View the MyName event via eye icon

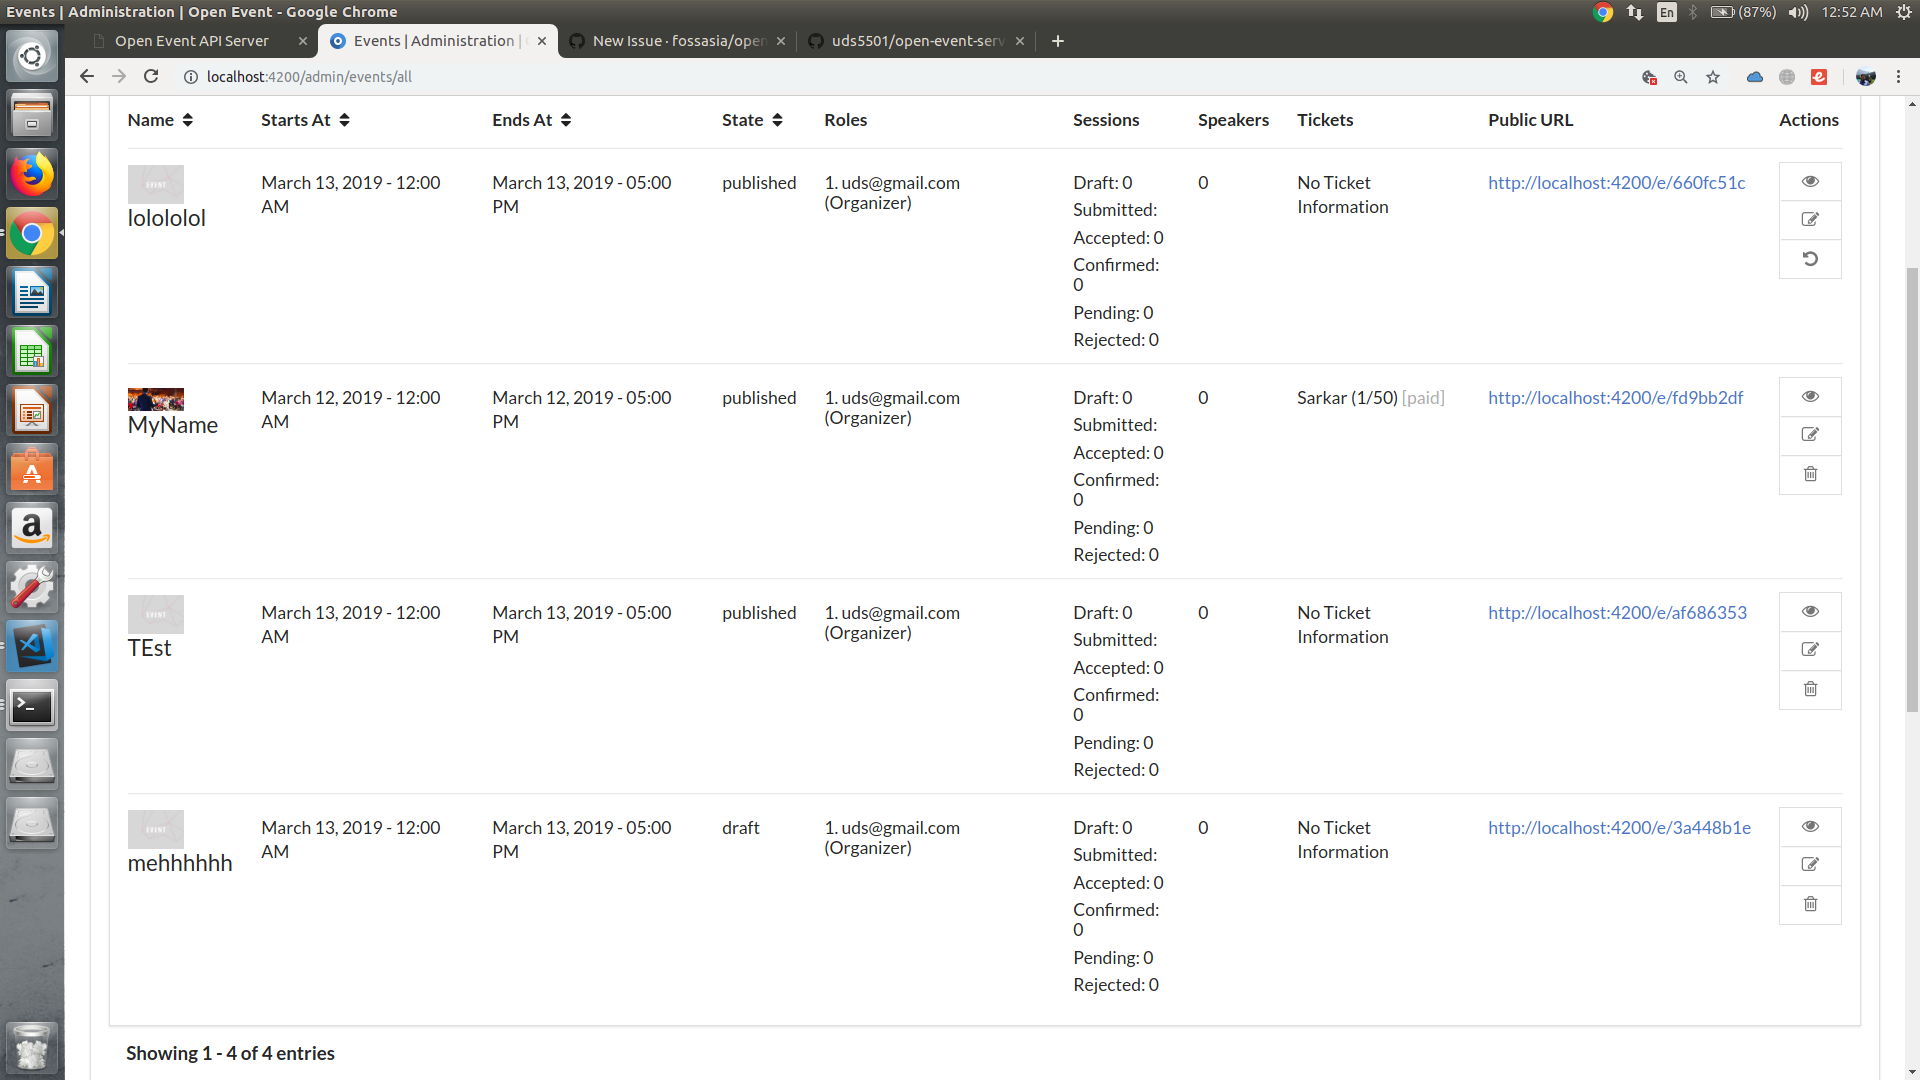pos(1809,396)
